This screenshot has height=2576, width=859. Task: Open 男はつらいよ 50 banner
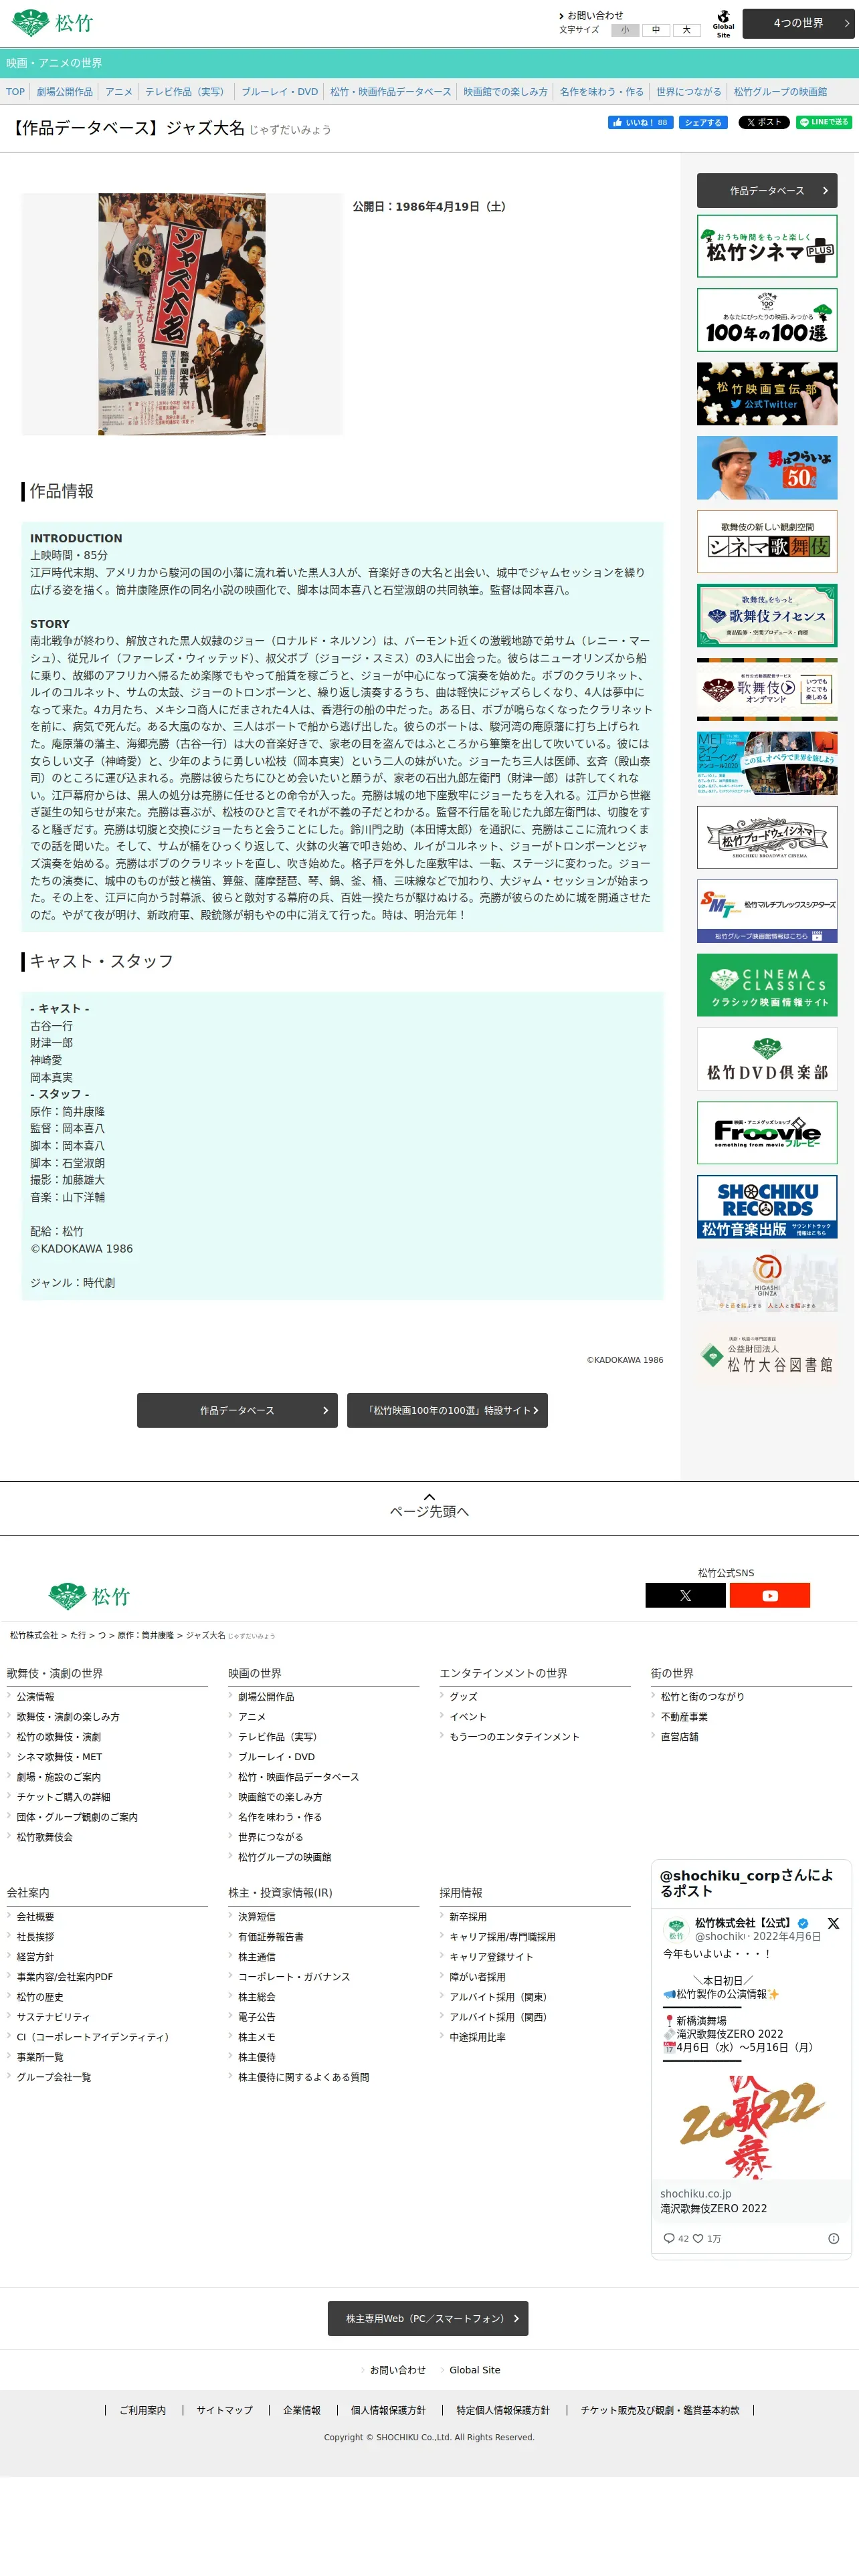pyautogui.click(x=767, y=468)
